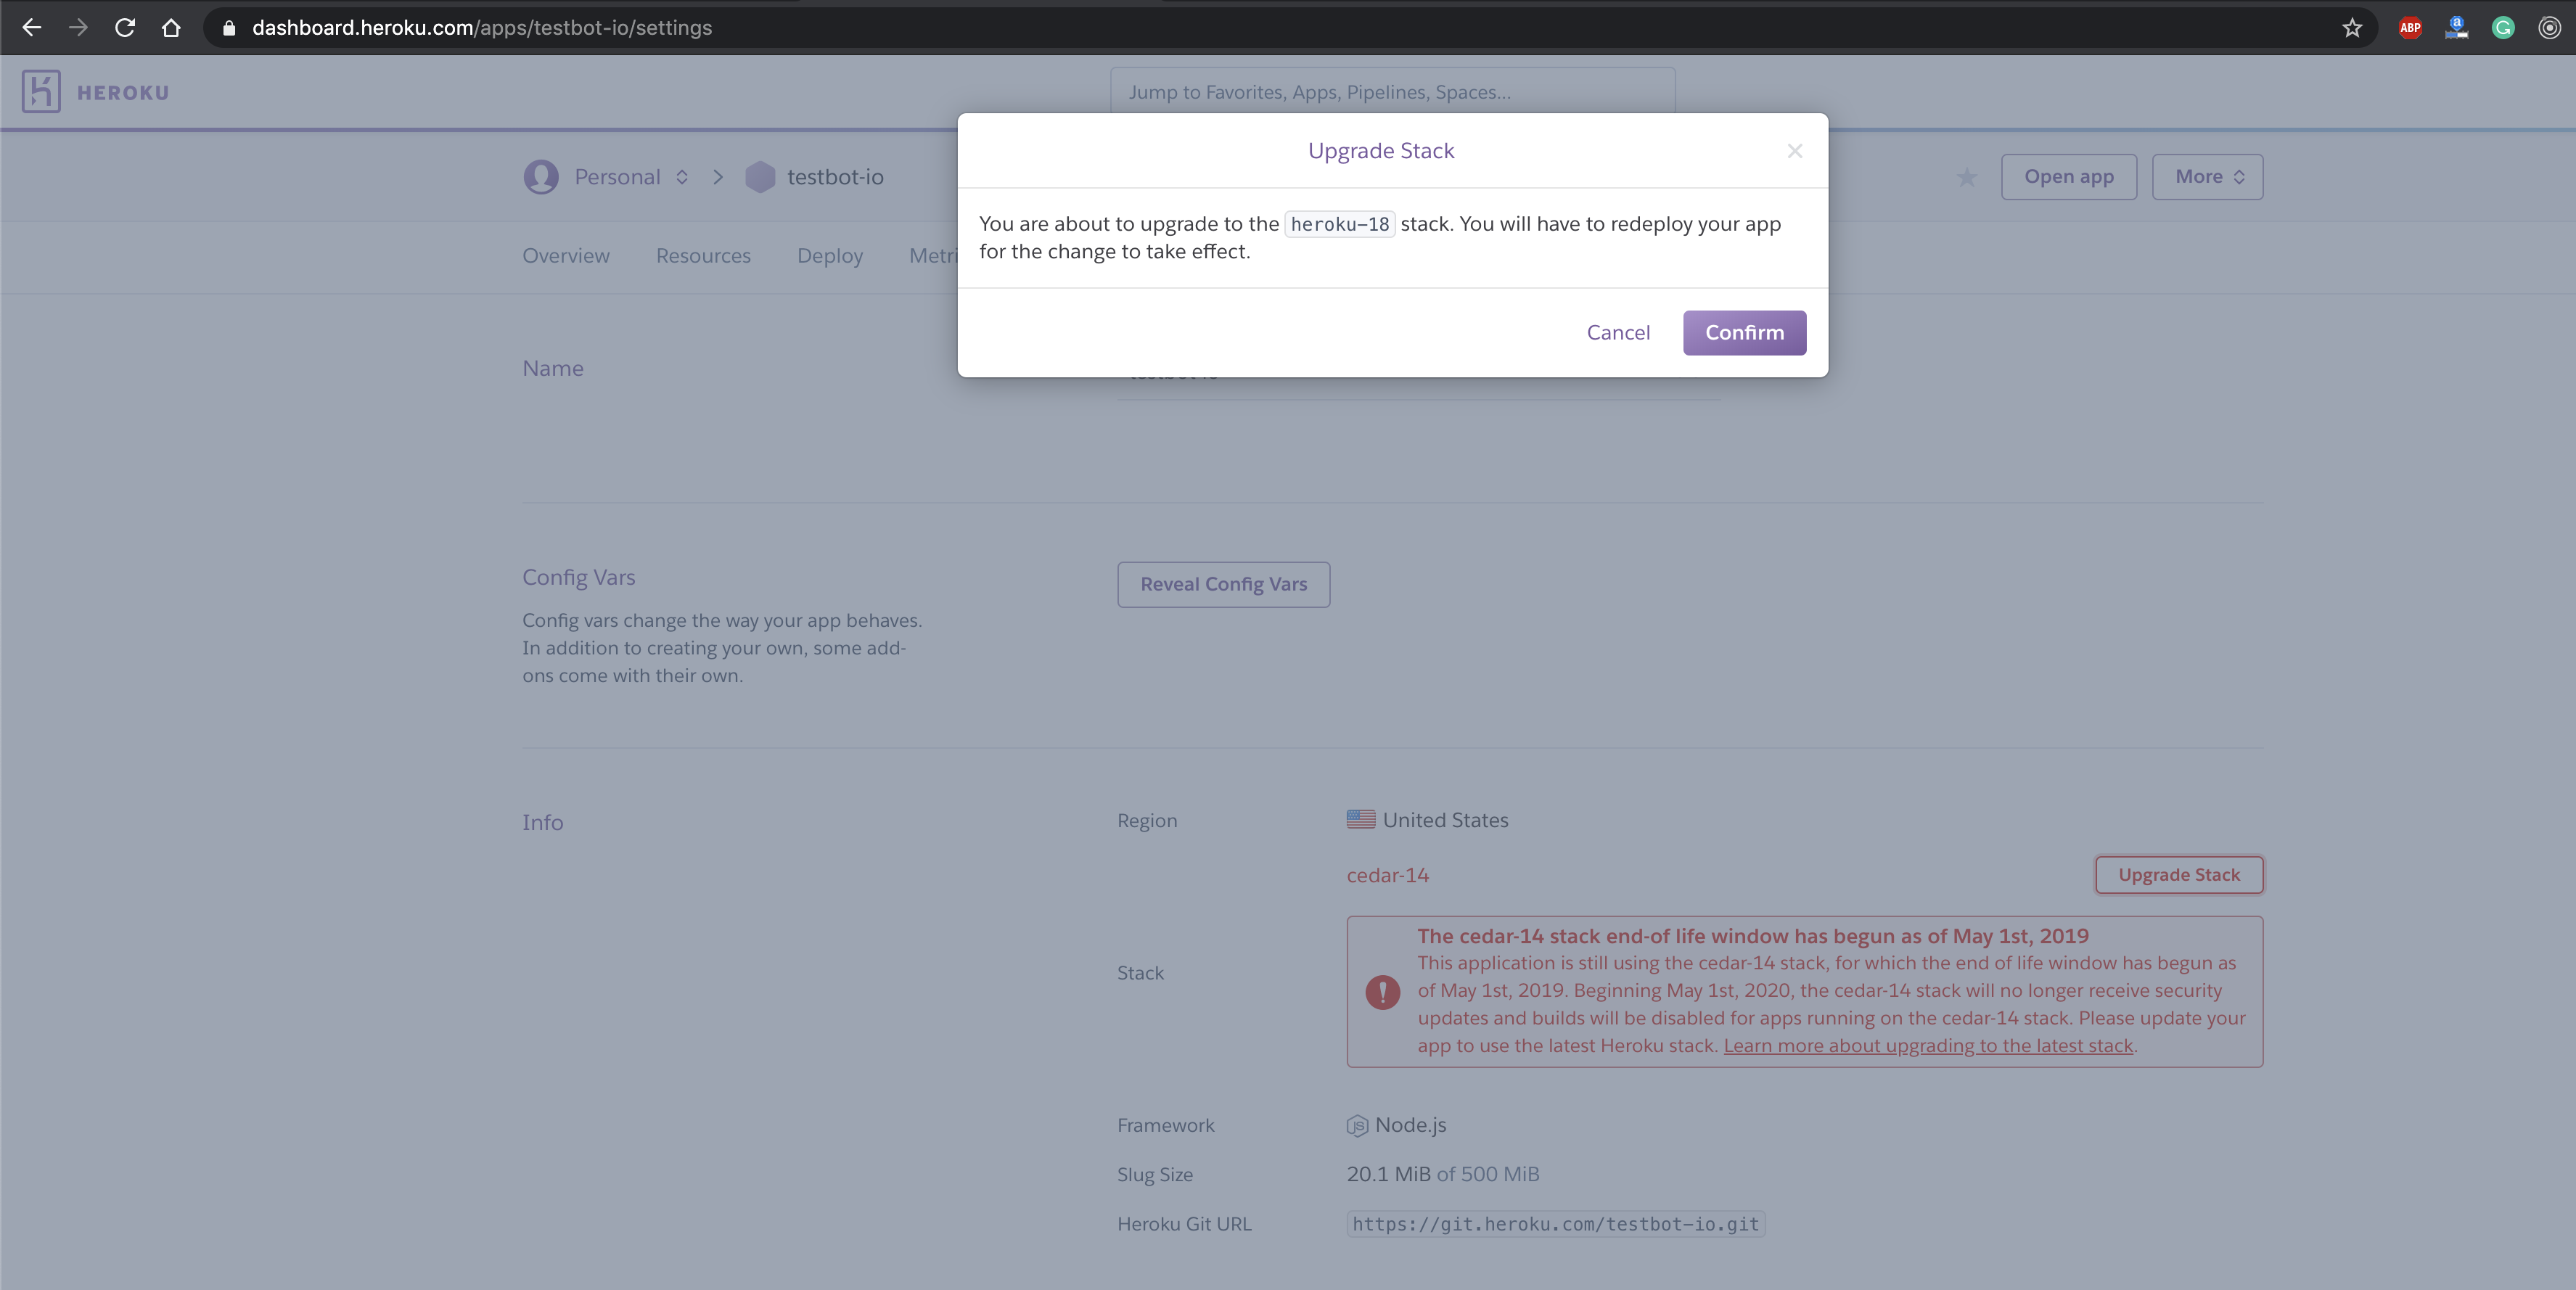Screen dimensions: 2576x1290
Task: Click the browser home icon
Action: 171,28
